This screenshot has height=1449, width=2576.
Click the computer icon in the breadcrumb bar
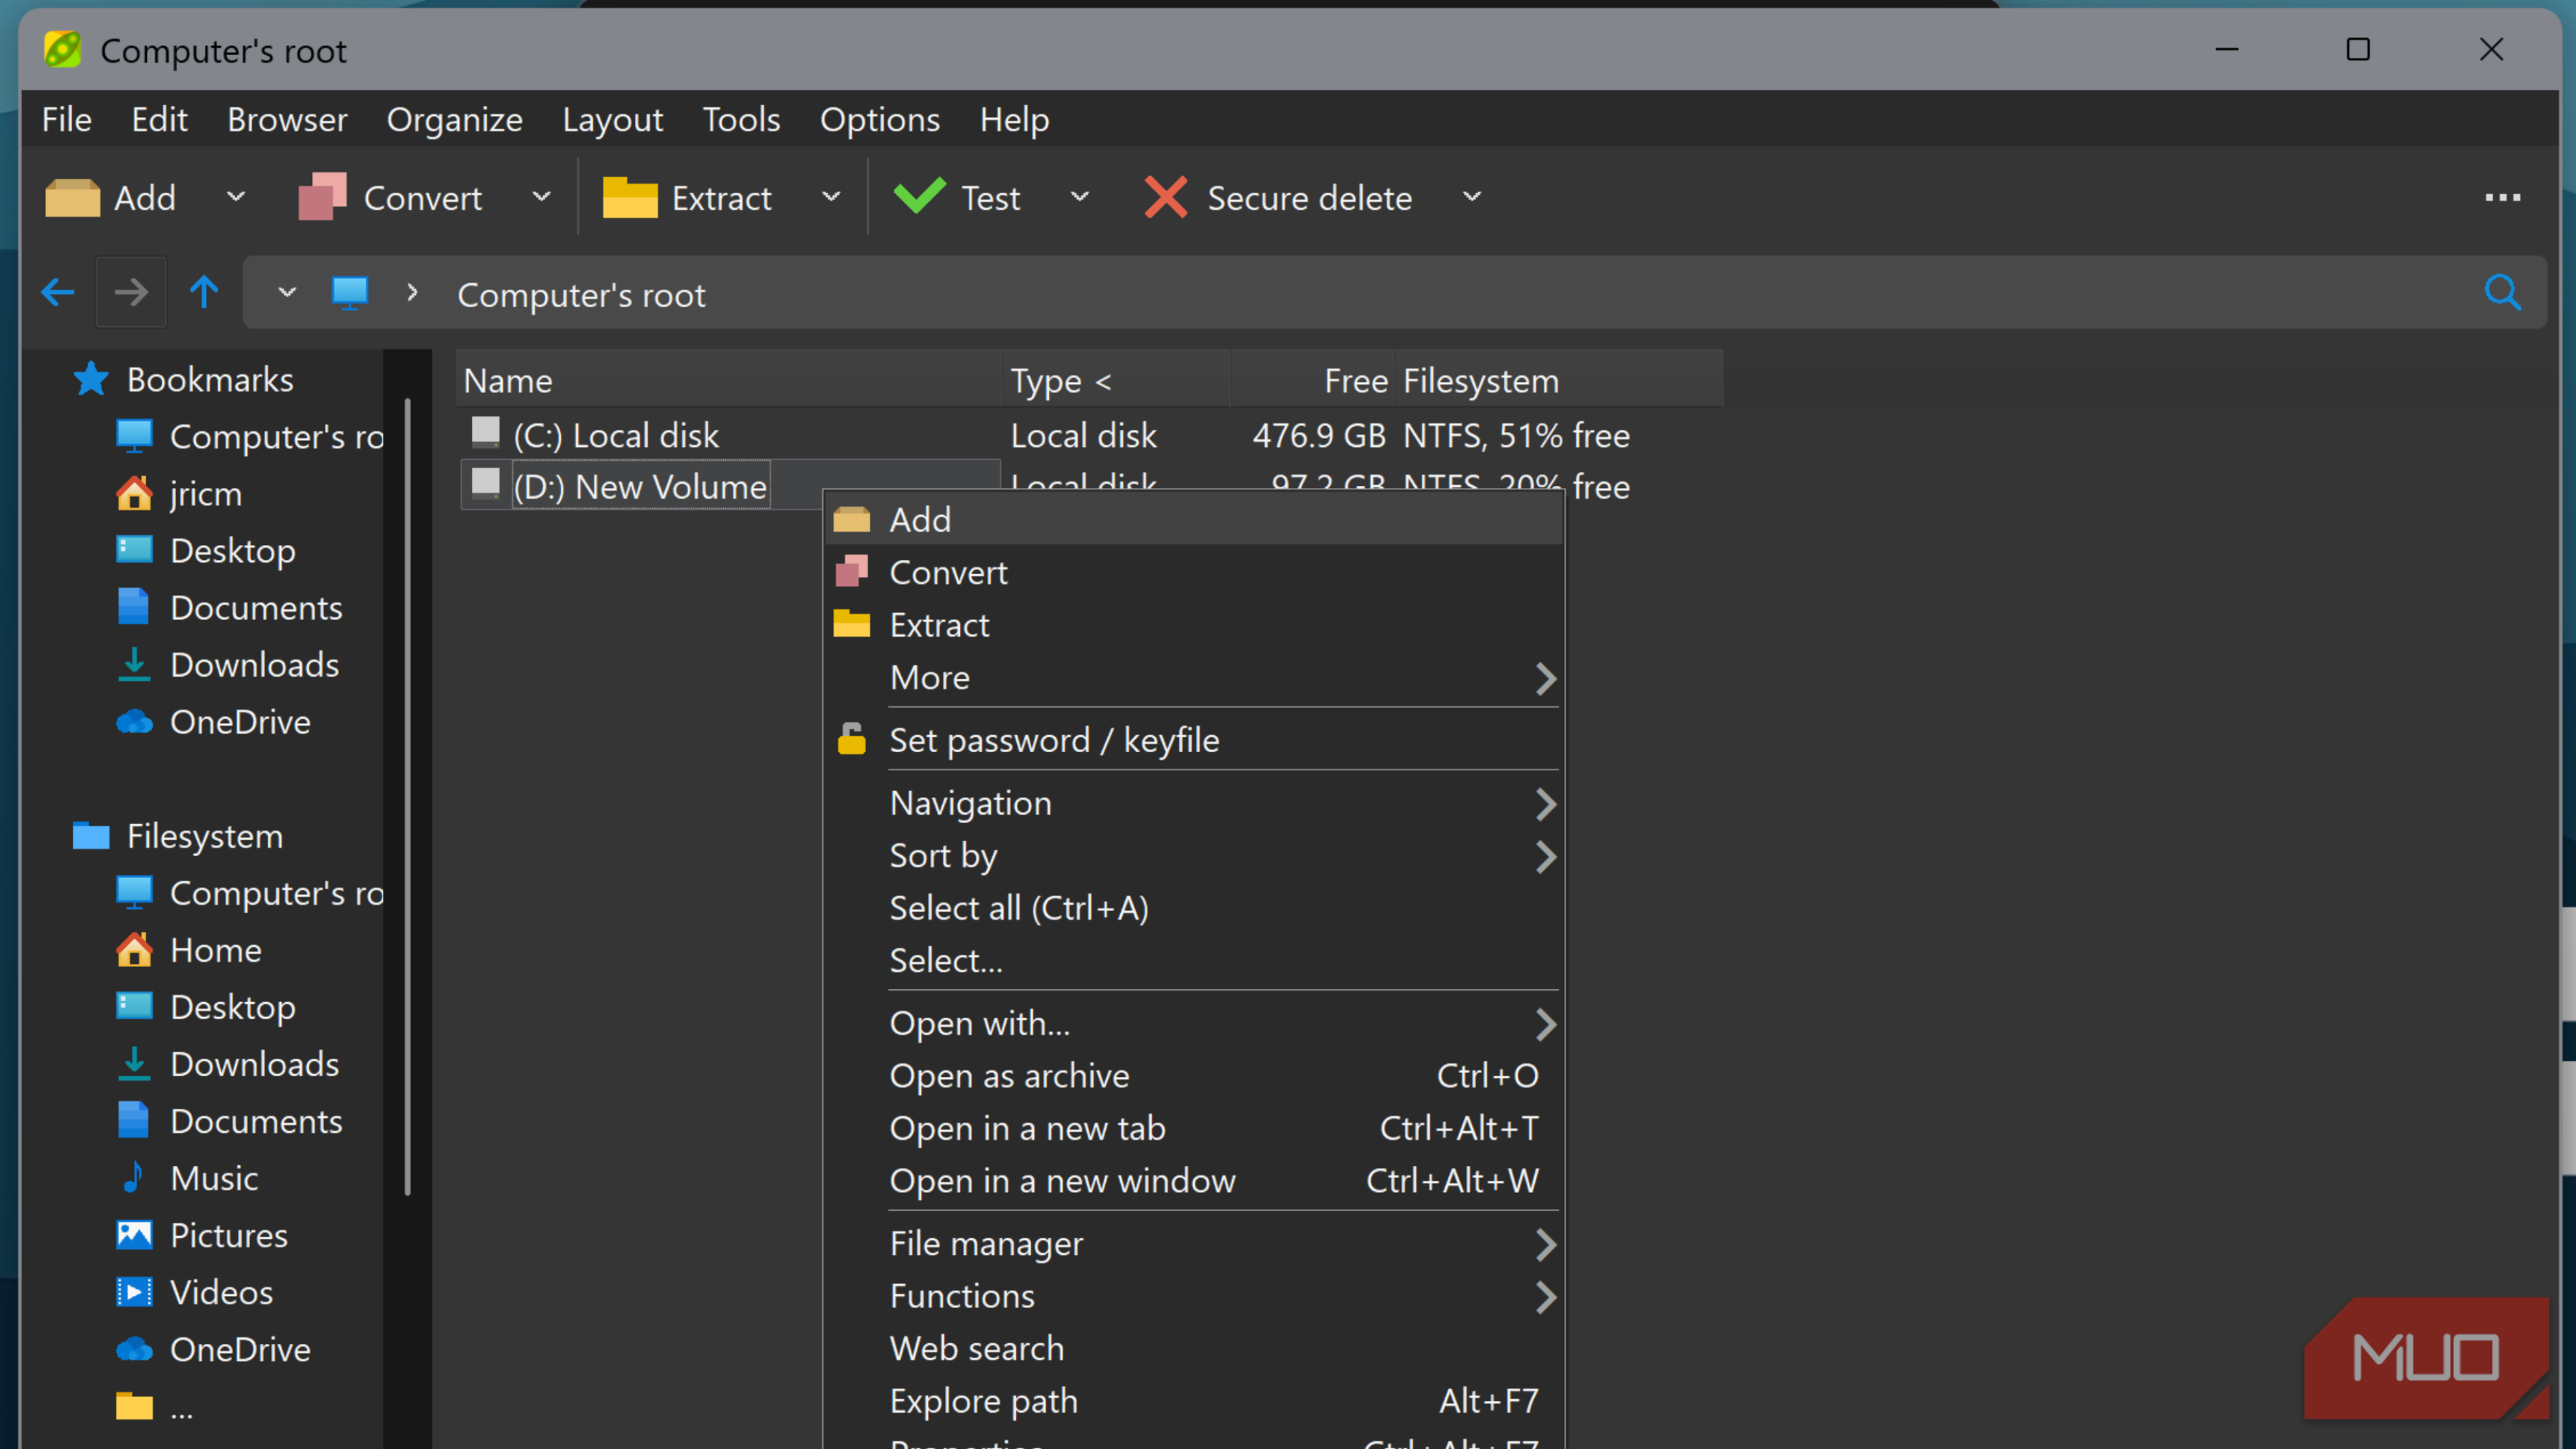[x=350, y=293]
